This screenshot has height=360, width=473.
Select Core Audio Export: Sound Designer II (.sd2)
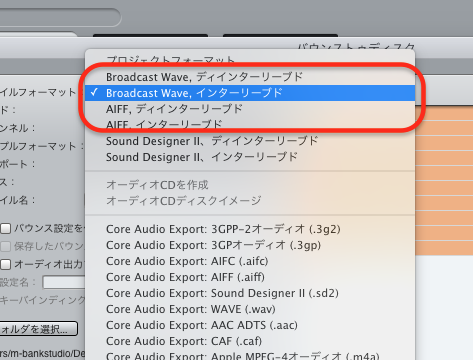250,293
